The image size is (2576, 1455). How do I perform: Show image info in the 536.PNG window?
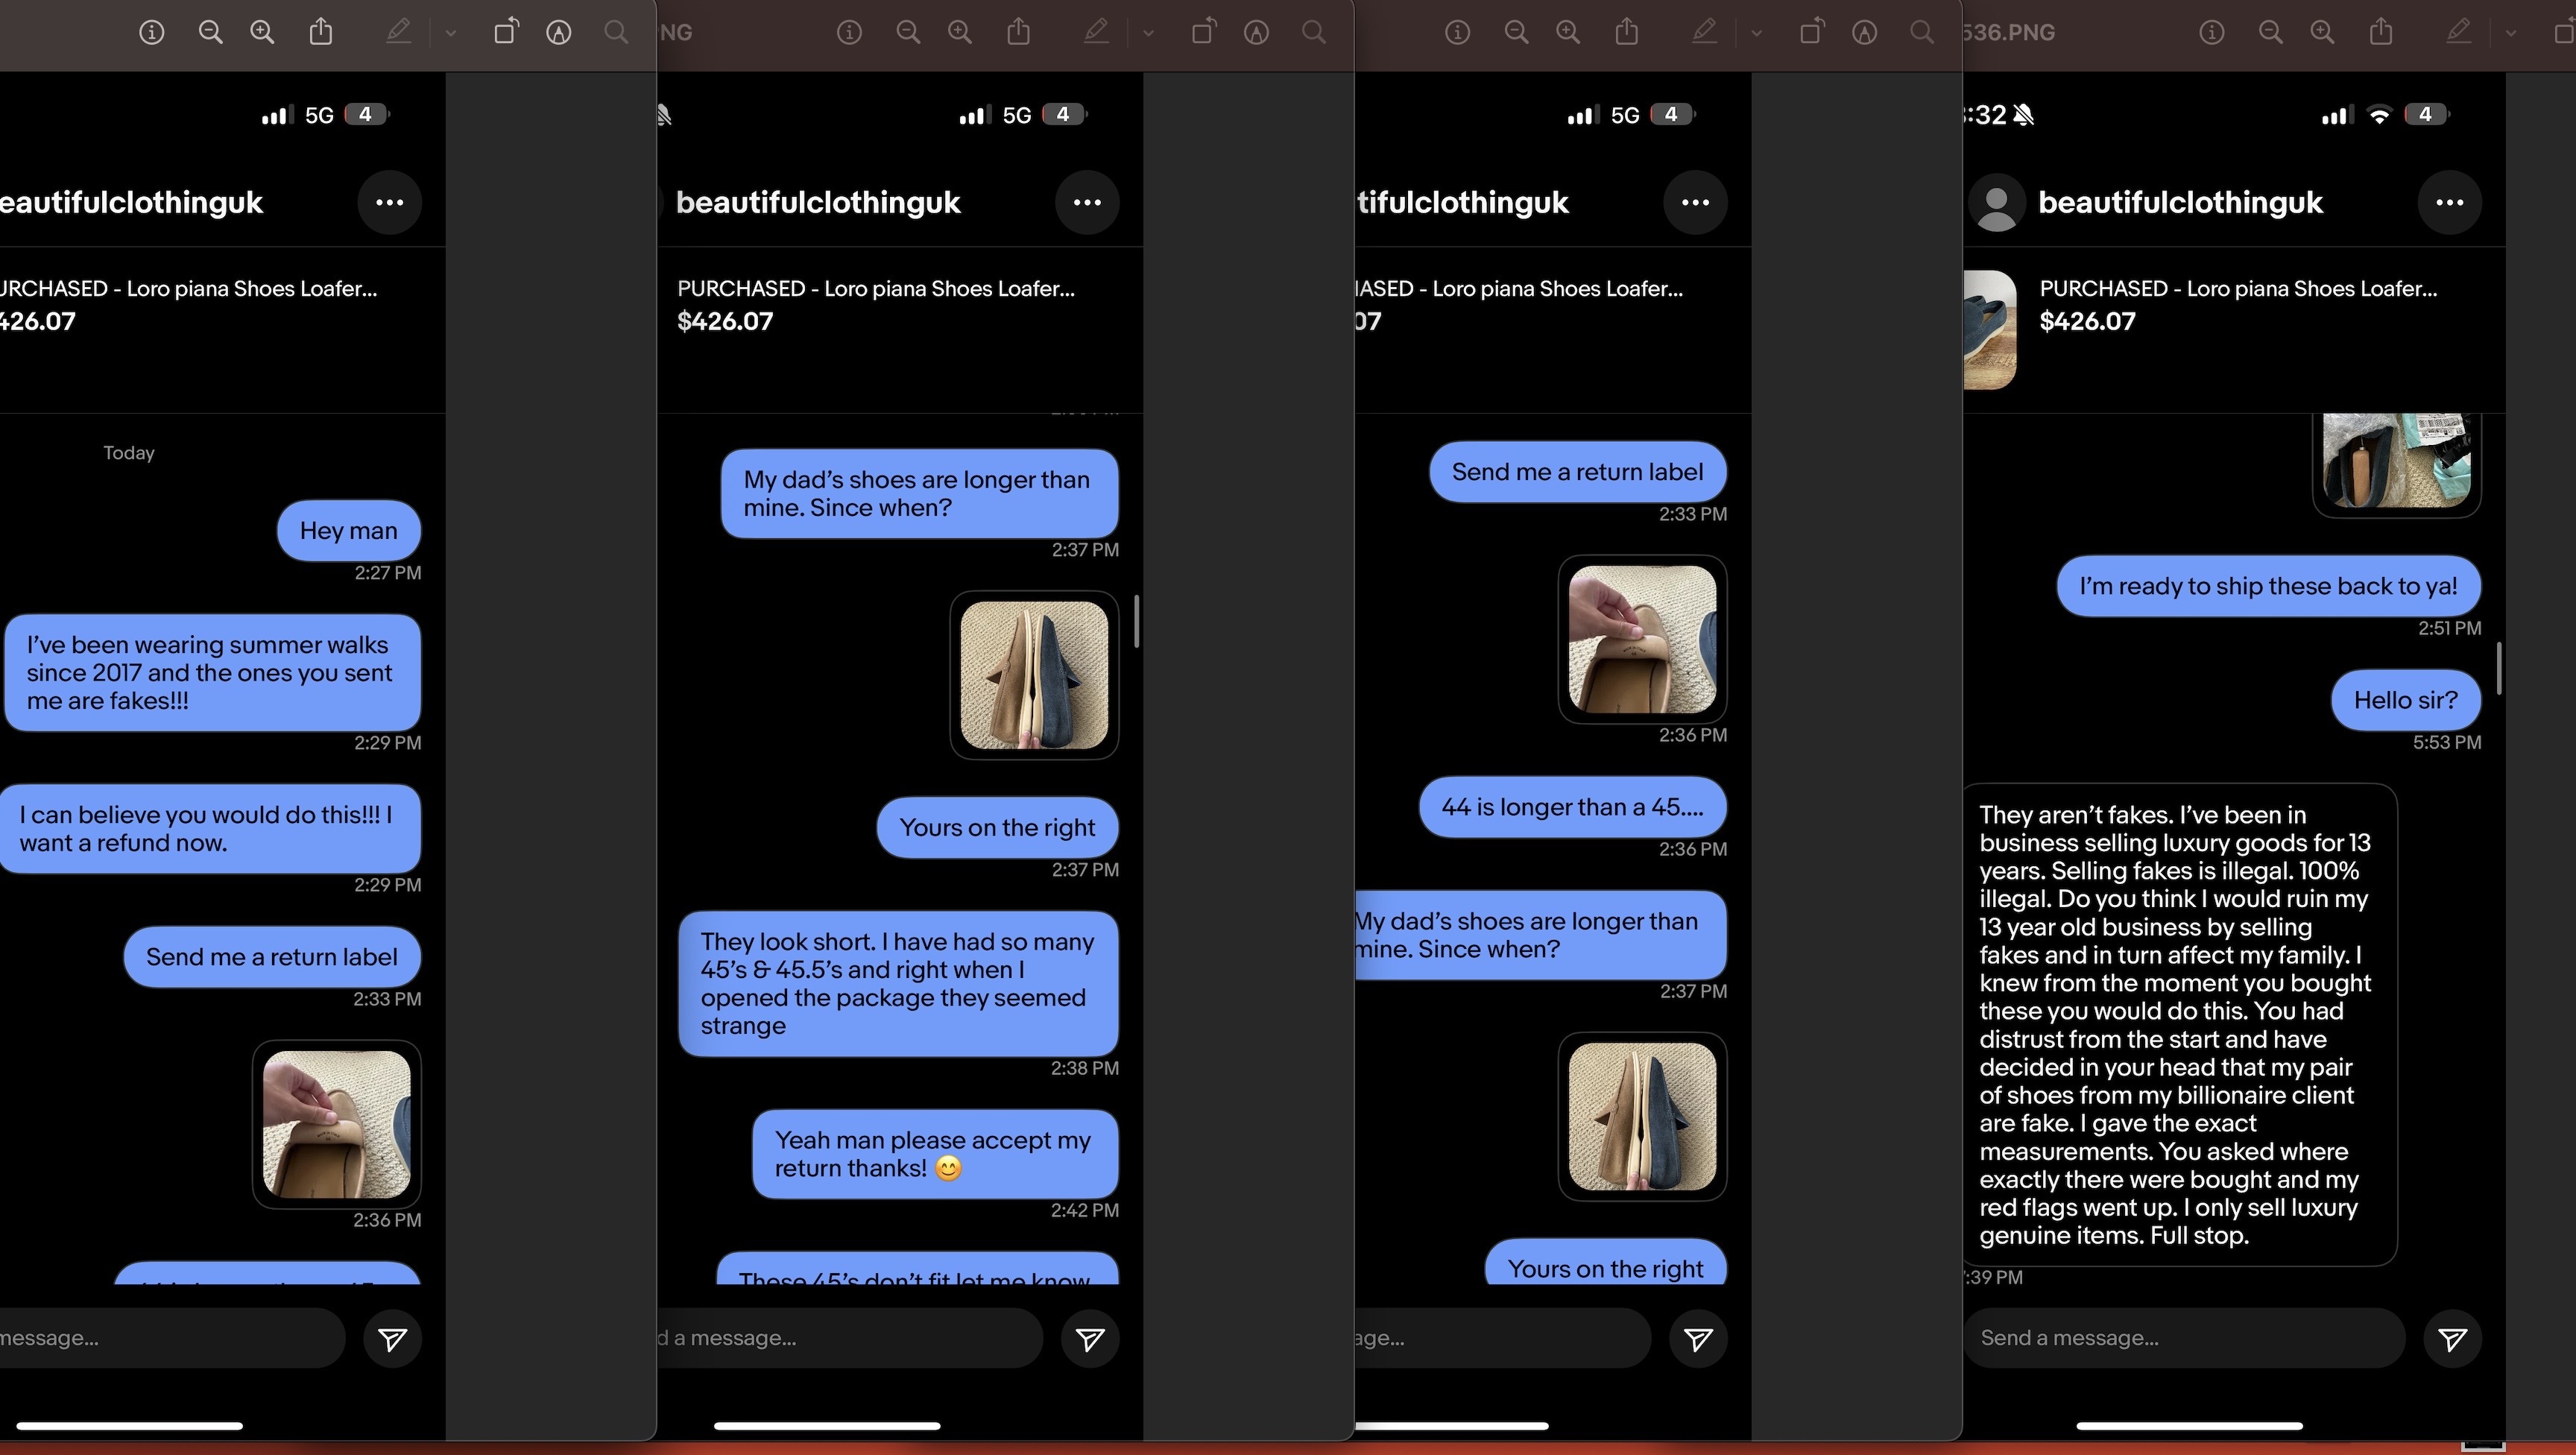pyautogui.click(x=2212, y=33)
